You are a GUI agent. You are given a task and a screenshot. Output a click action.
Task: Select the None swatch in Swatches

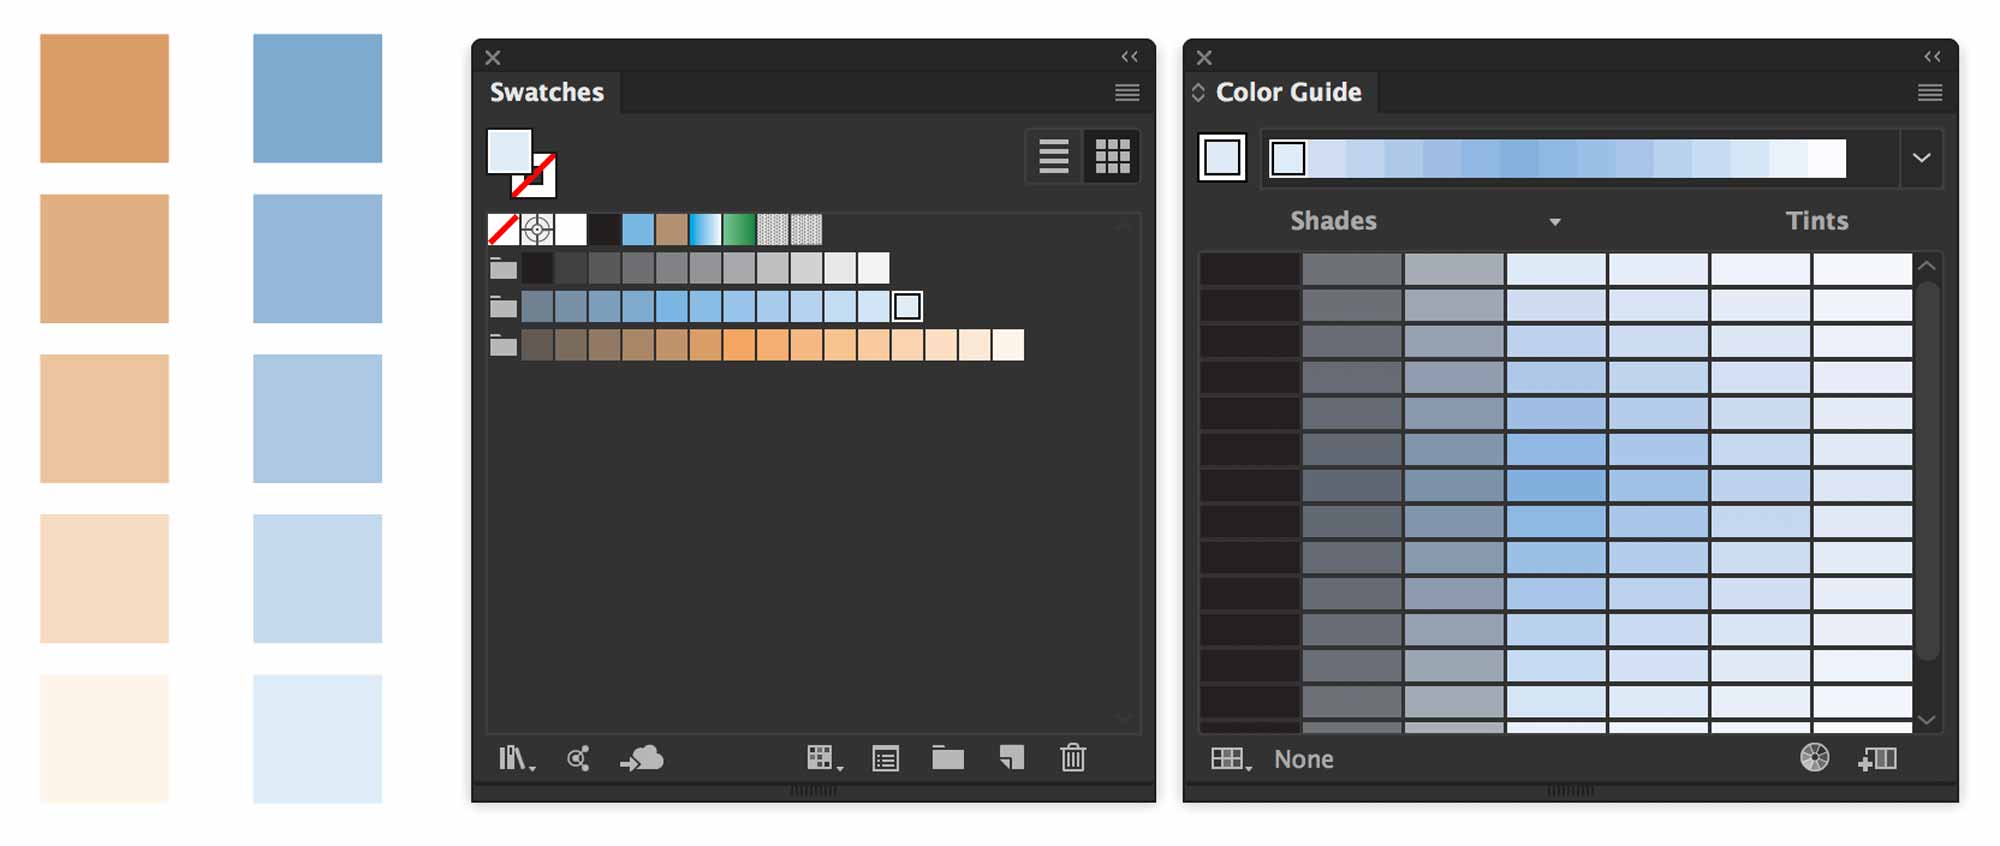coord(503,230)
